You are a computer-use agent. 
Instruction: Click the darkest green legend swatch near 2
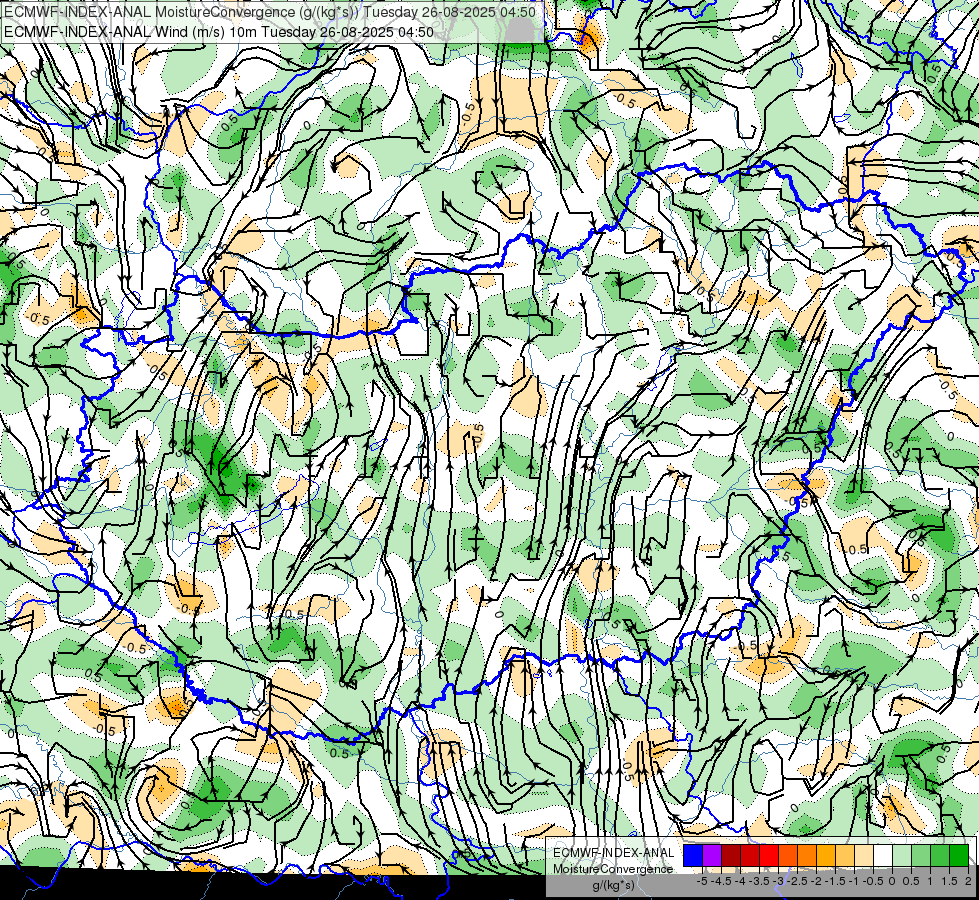(959, 855)
